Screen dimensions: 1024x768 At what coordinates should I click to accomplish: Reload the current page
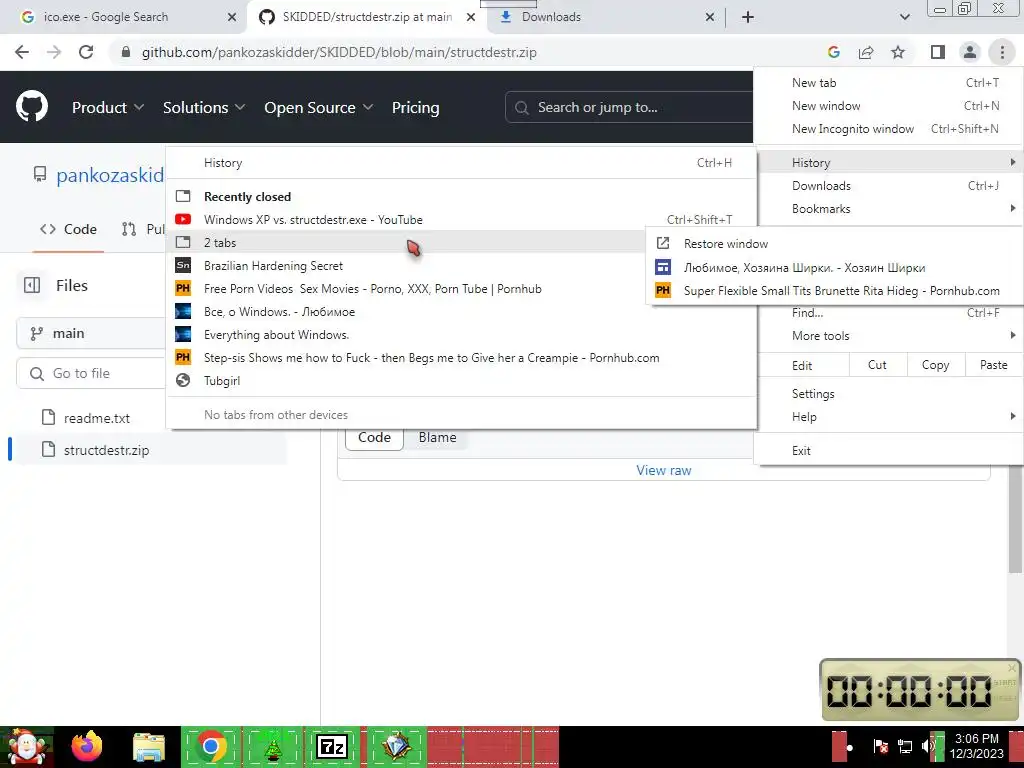click(x=86, y=52)
